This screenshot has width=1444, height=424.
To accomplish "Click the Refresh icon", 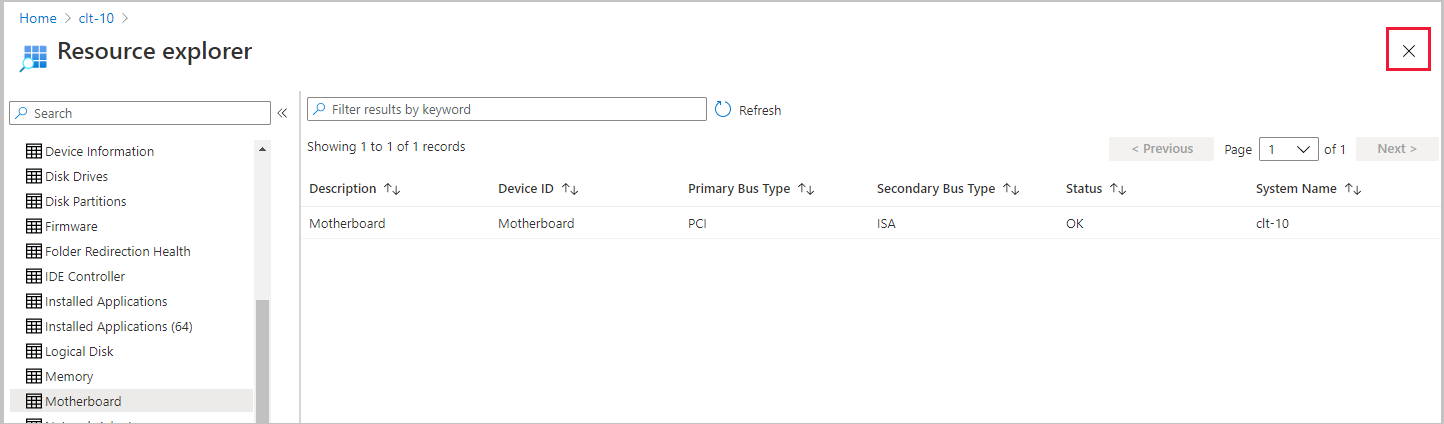I will click(x=724, y=110).
